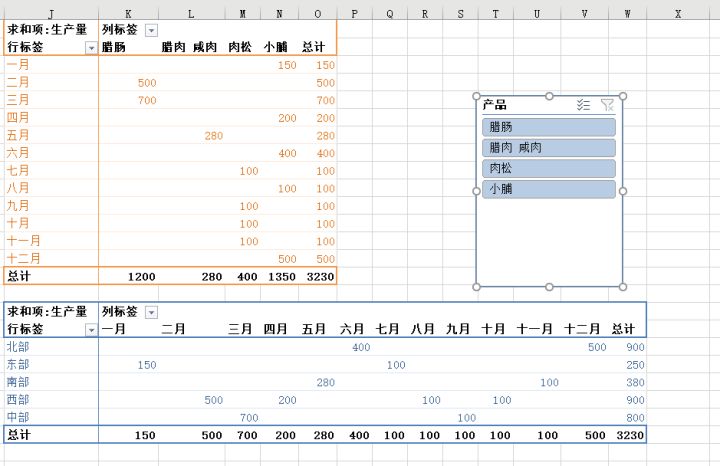Choose 小腩 in the product slicer
The height and width of the screenshot is (466, 720).
[548, 188]
